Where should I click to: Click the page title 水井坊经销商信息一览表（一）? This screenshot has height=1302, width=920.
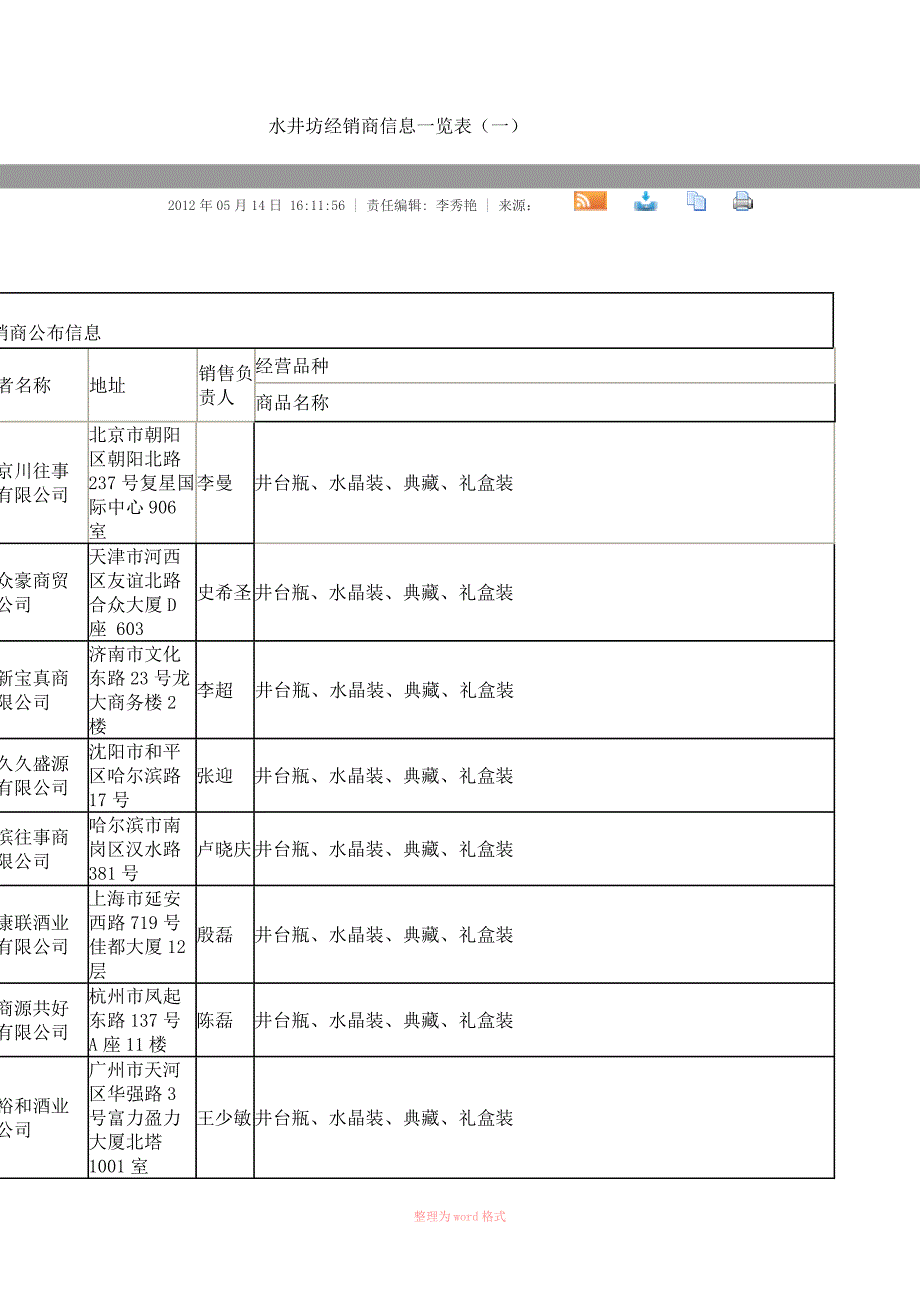point(394,126)
